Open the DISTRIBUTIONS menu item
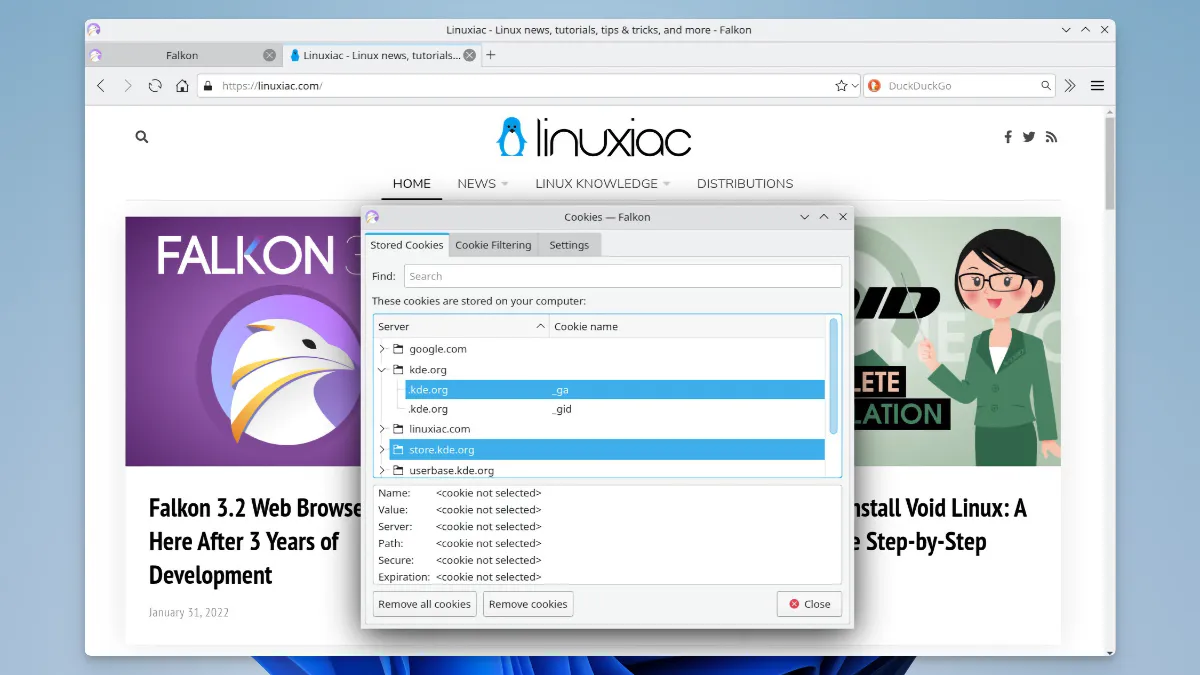Image resolution: width=1200 pixels, height=675 pixels. click(x=745, y=184)
